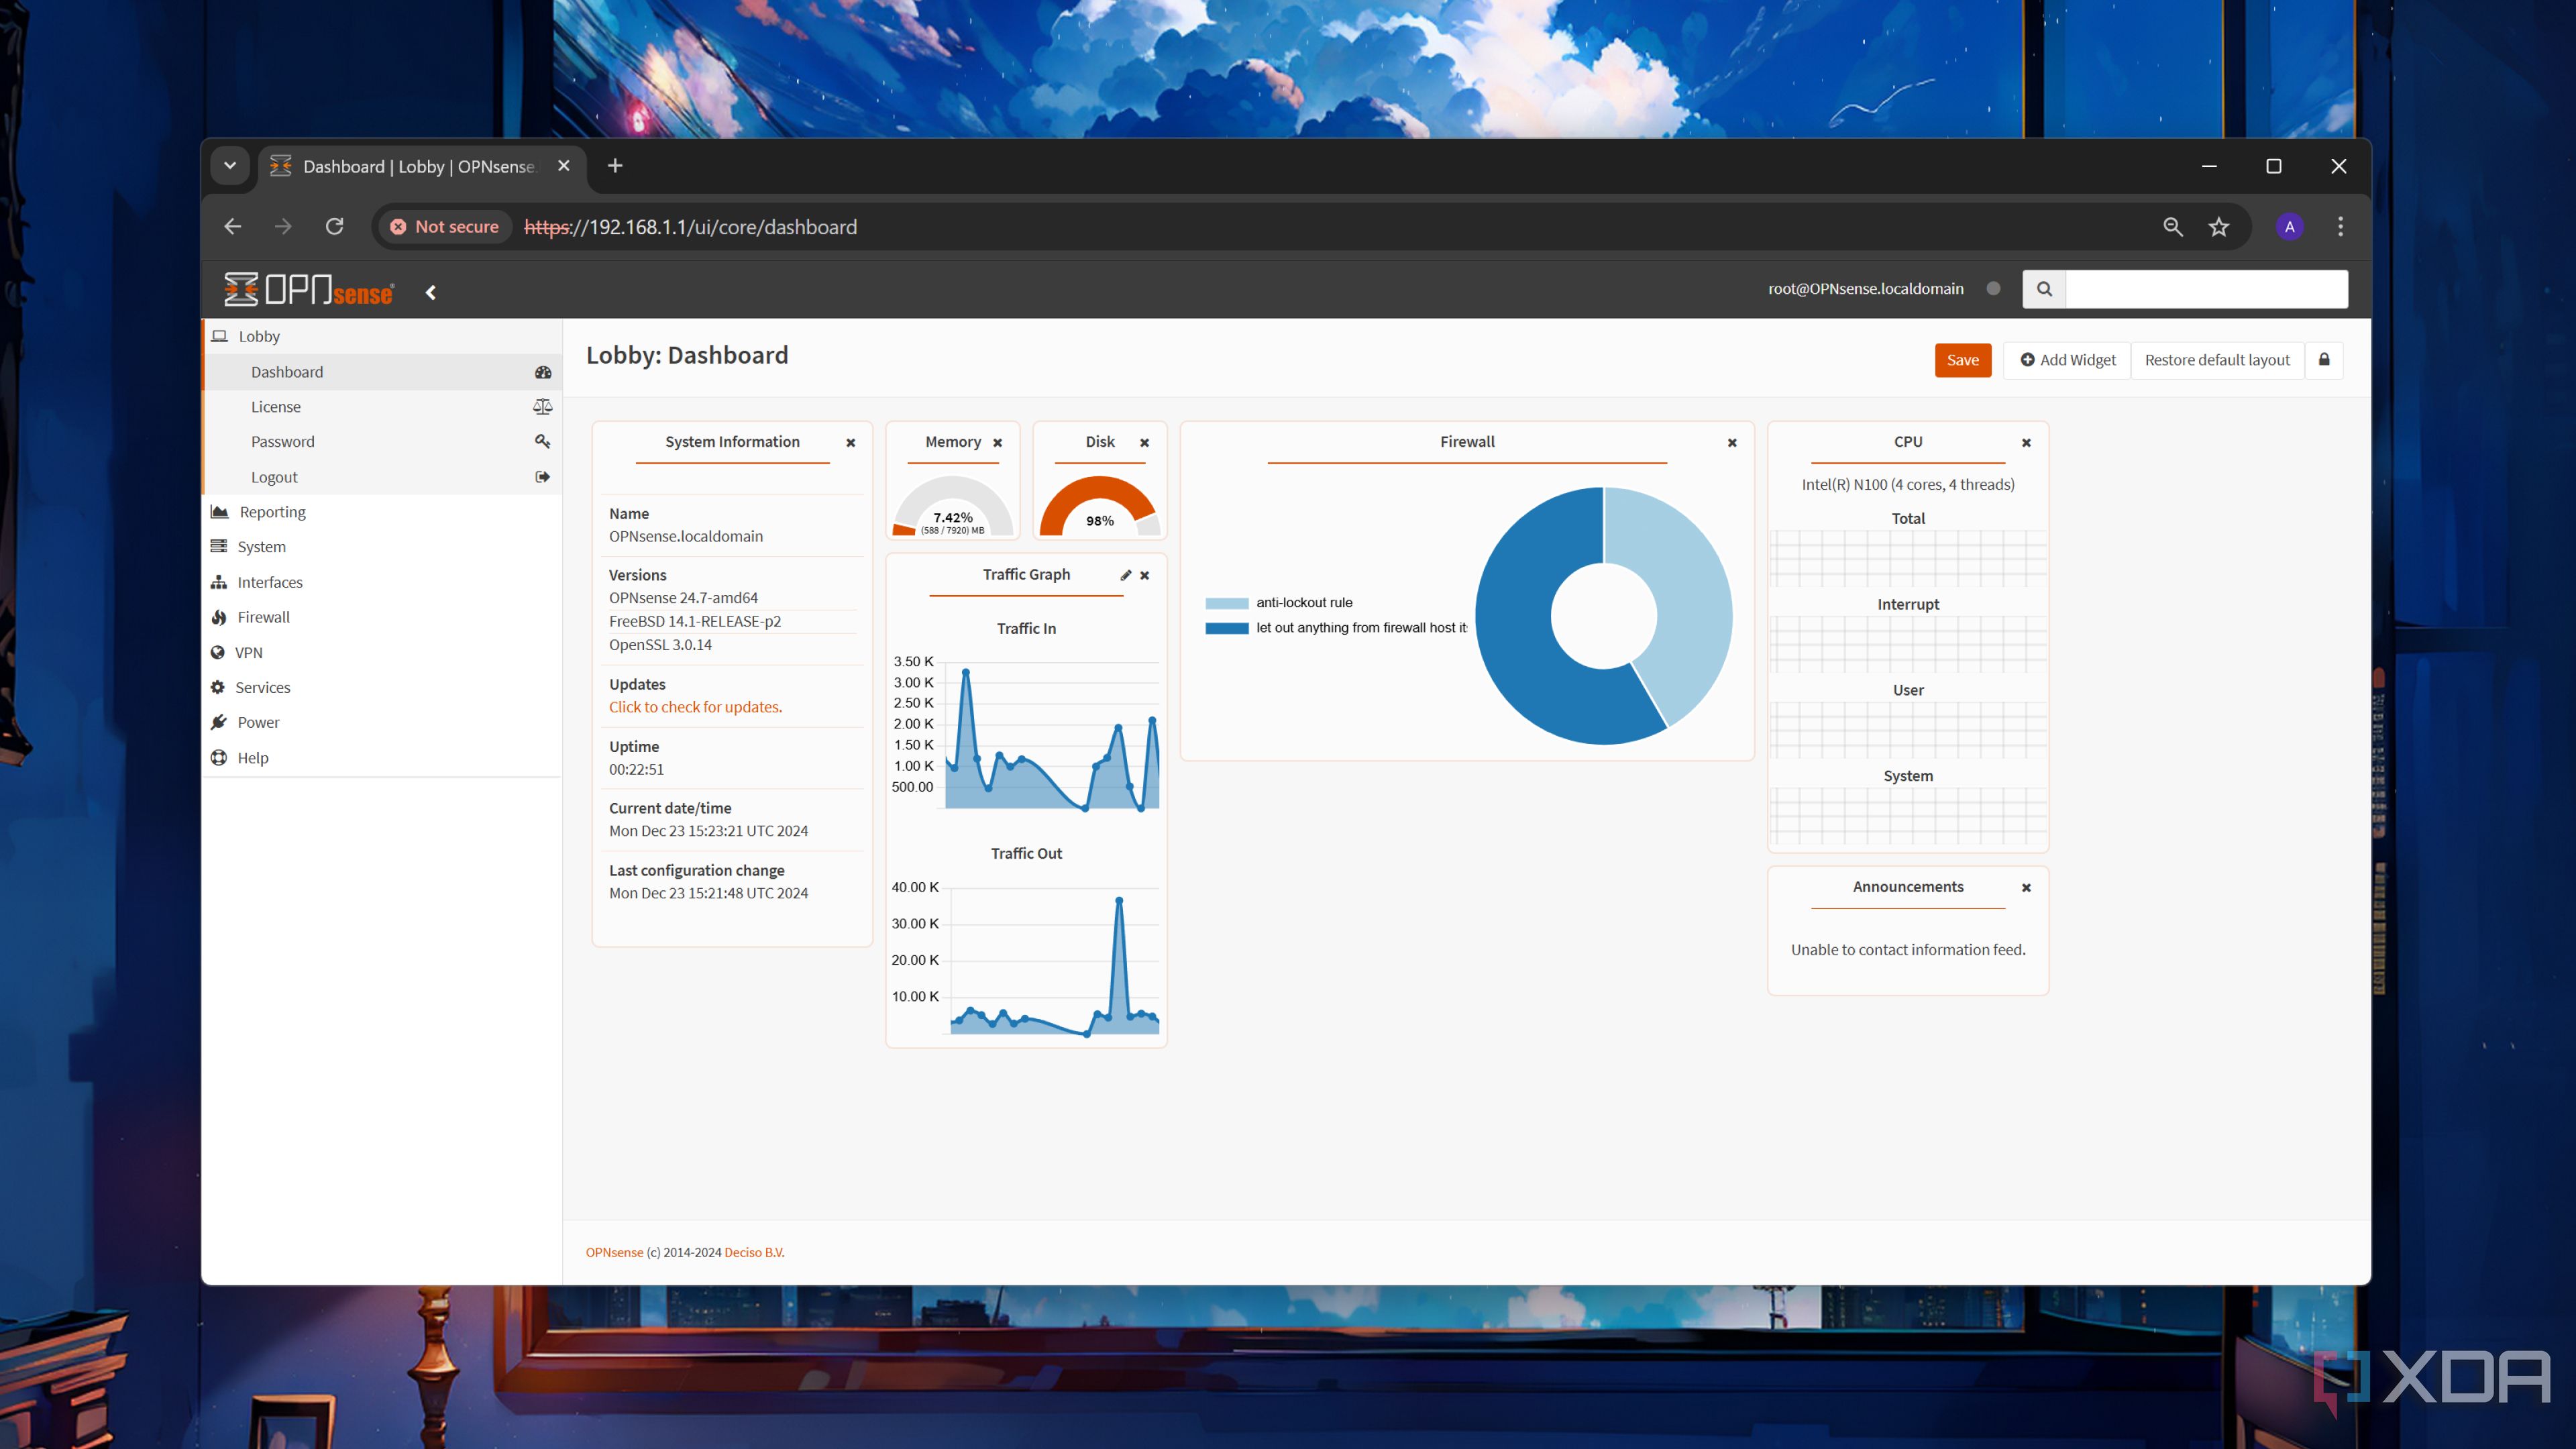Collapse the sidebar with the left chevron
2576x1449 pixels.
point(430,292)
